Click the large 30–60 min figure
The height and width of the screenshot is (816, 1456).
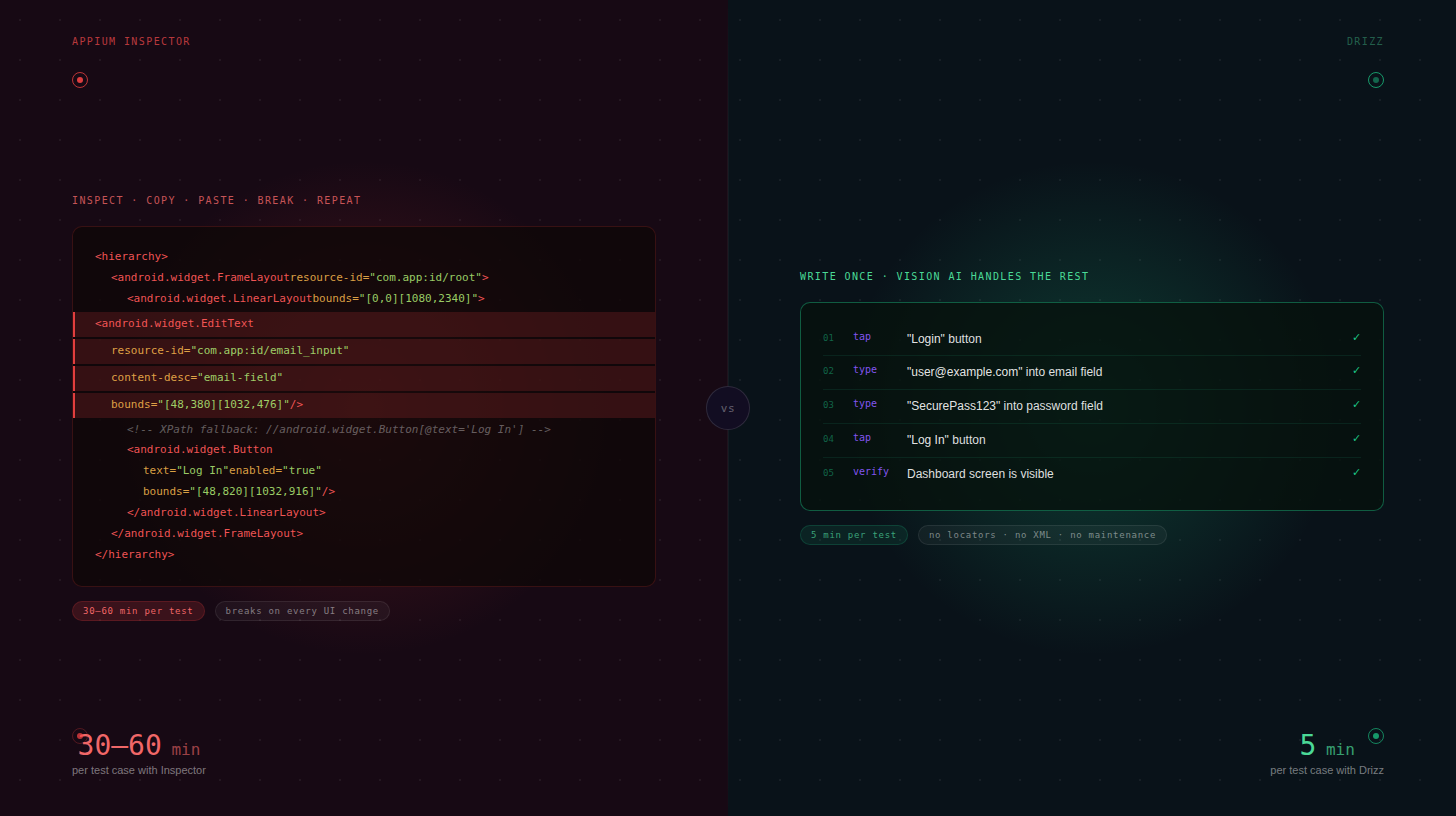coord(139,746)
